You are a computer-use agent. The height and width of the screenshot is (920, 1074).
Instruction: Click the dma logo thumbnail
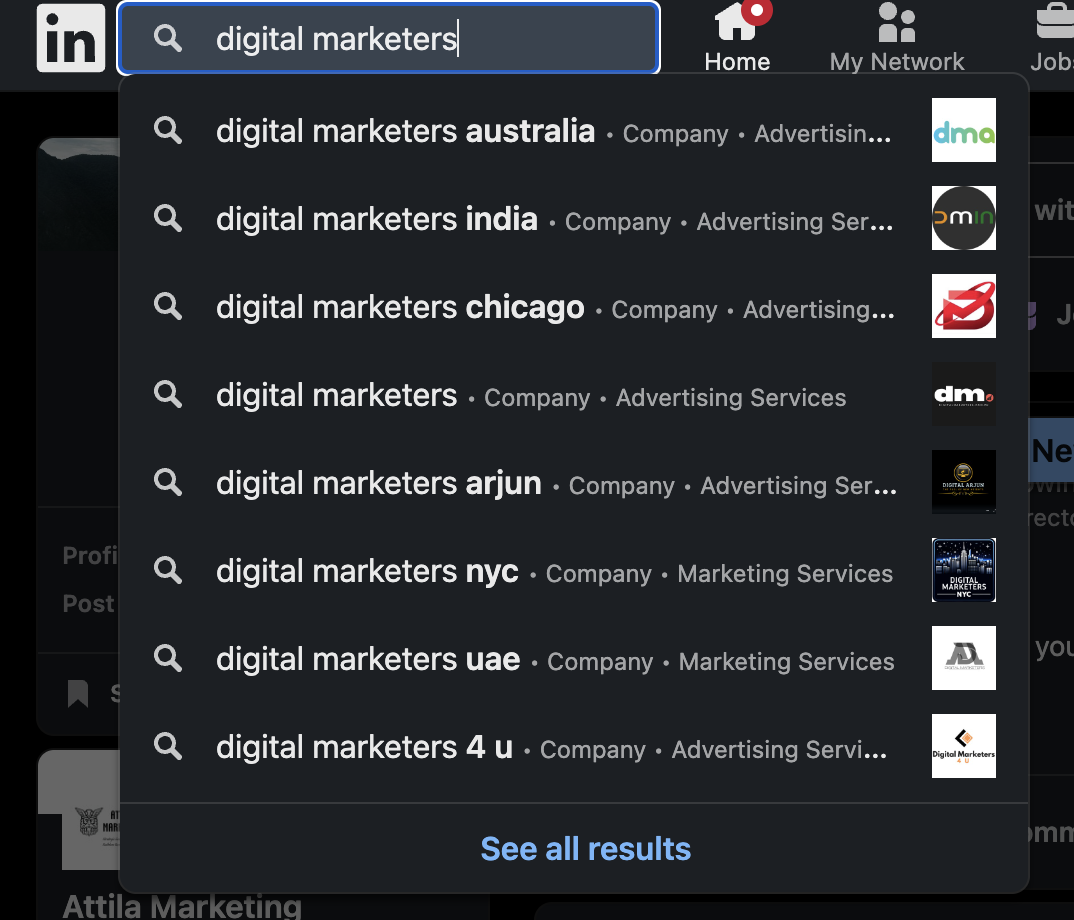[x=964, y=130]
